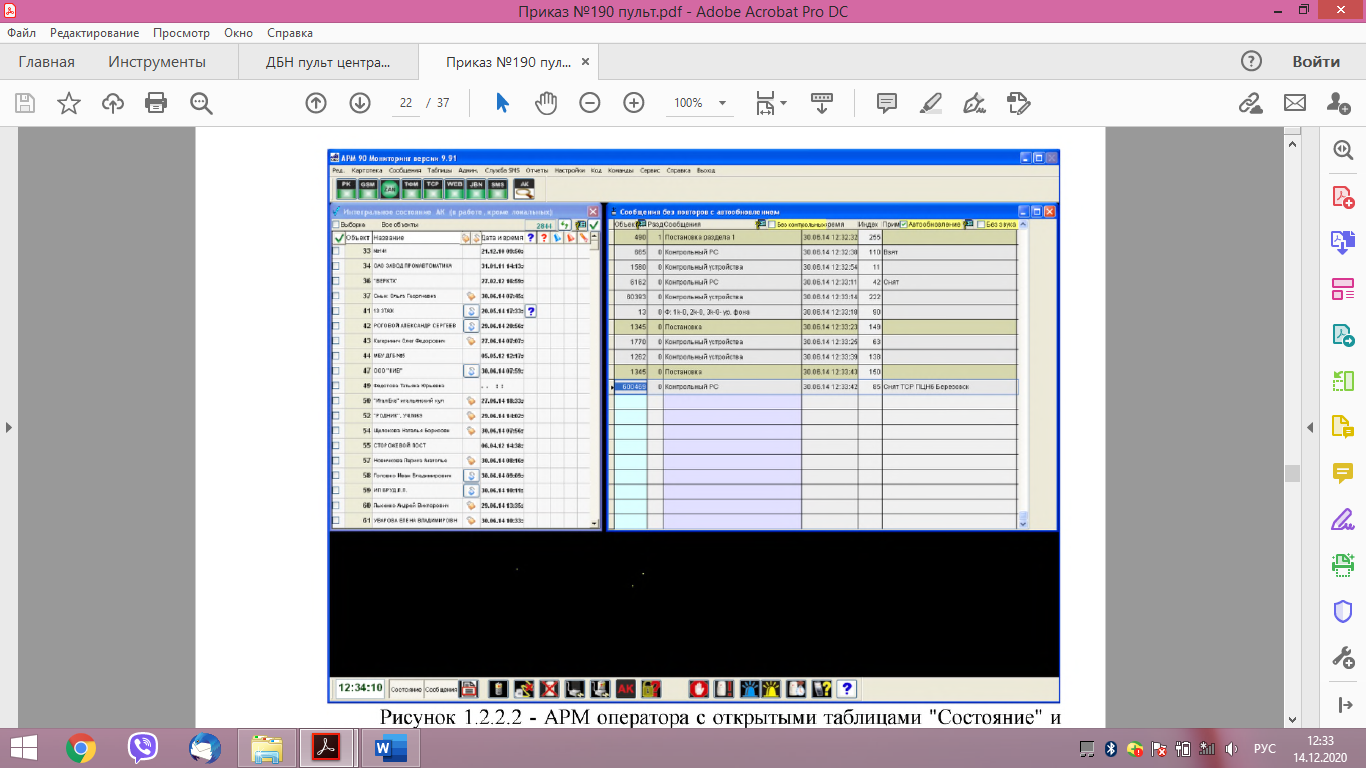Zoom out with the minus button
The image size is (1366, 768).
coord(590,103)
